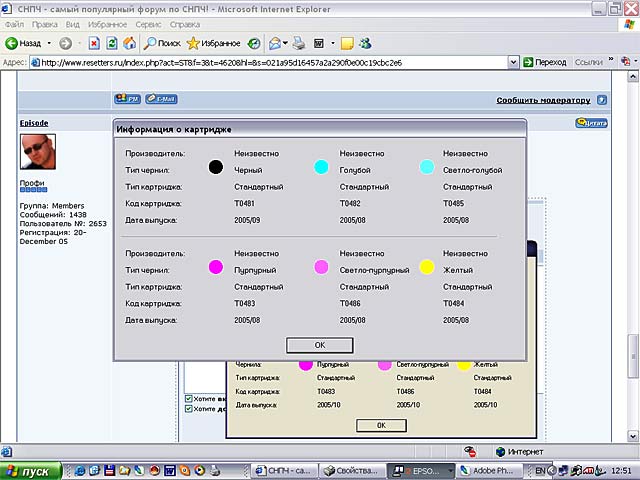Viewport: 640px width, 480px height.
Task: Click the printer quick launch icon
Action: point(216,471)
